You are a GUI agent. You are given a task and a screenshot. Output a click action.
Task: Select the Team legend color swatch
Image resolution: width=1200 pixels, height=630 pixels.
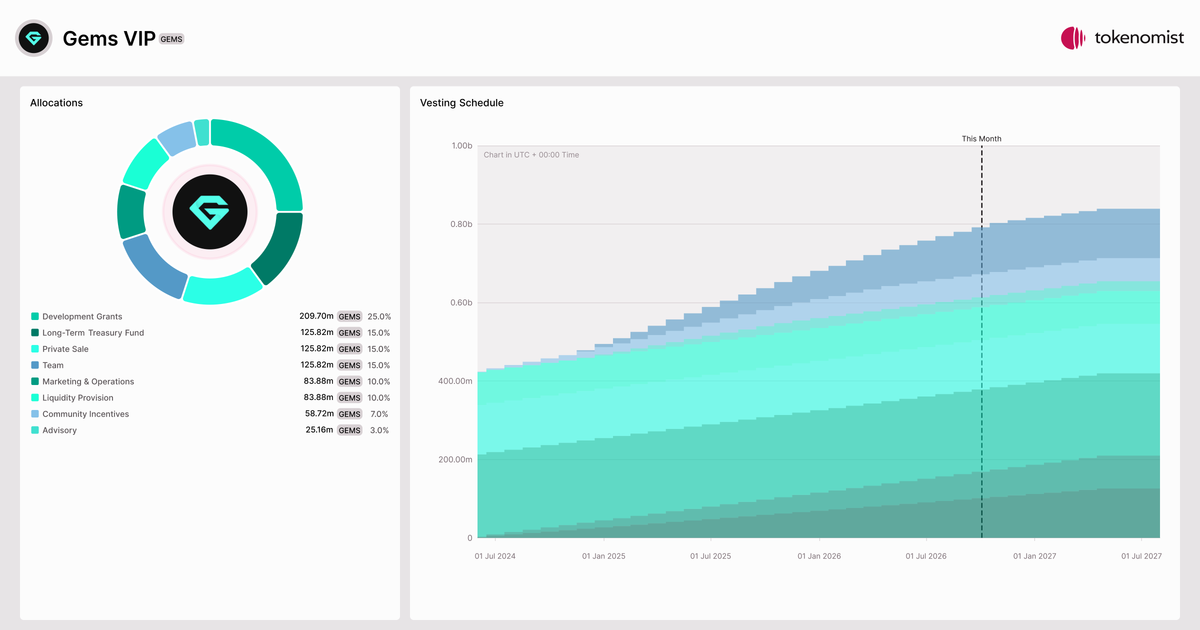click(x=35, y=365)
